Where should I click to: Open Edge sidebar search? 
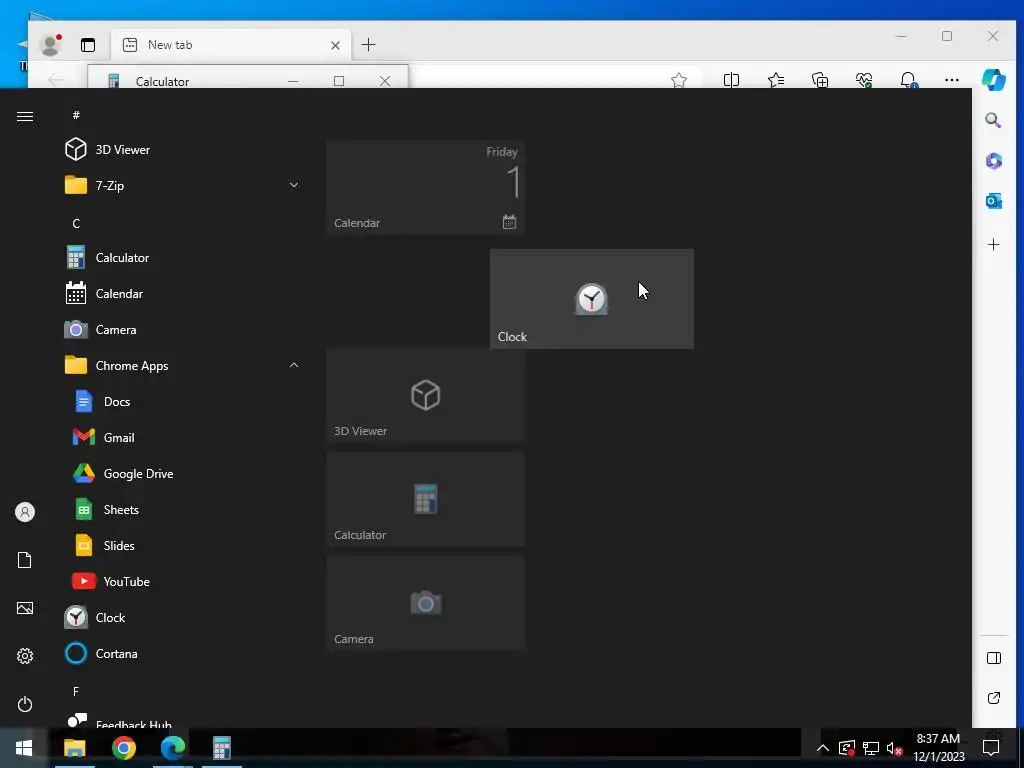pyautogui.click(x=993, y=120)
